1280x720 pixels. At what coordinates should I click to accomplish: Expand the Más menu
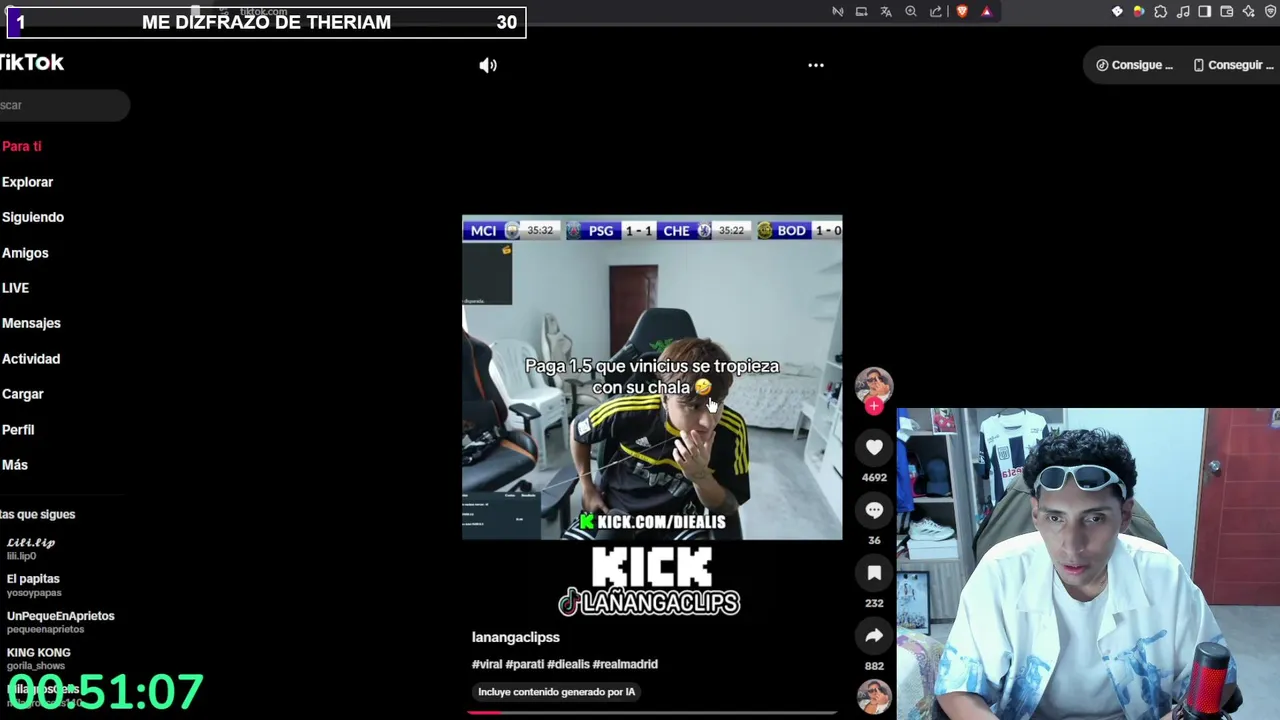pos(15,465)
